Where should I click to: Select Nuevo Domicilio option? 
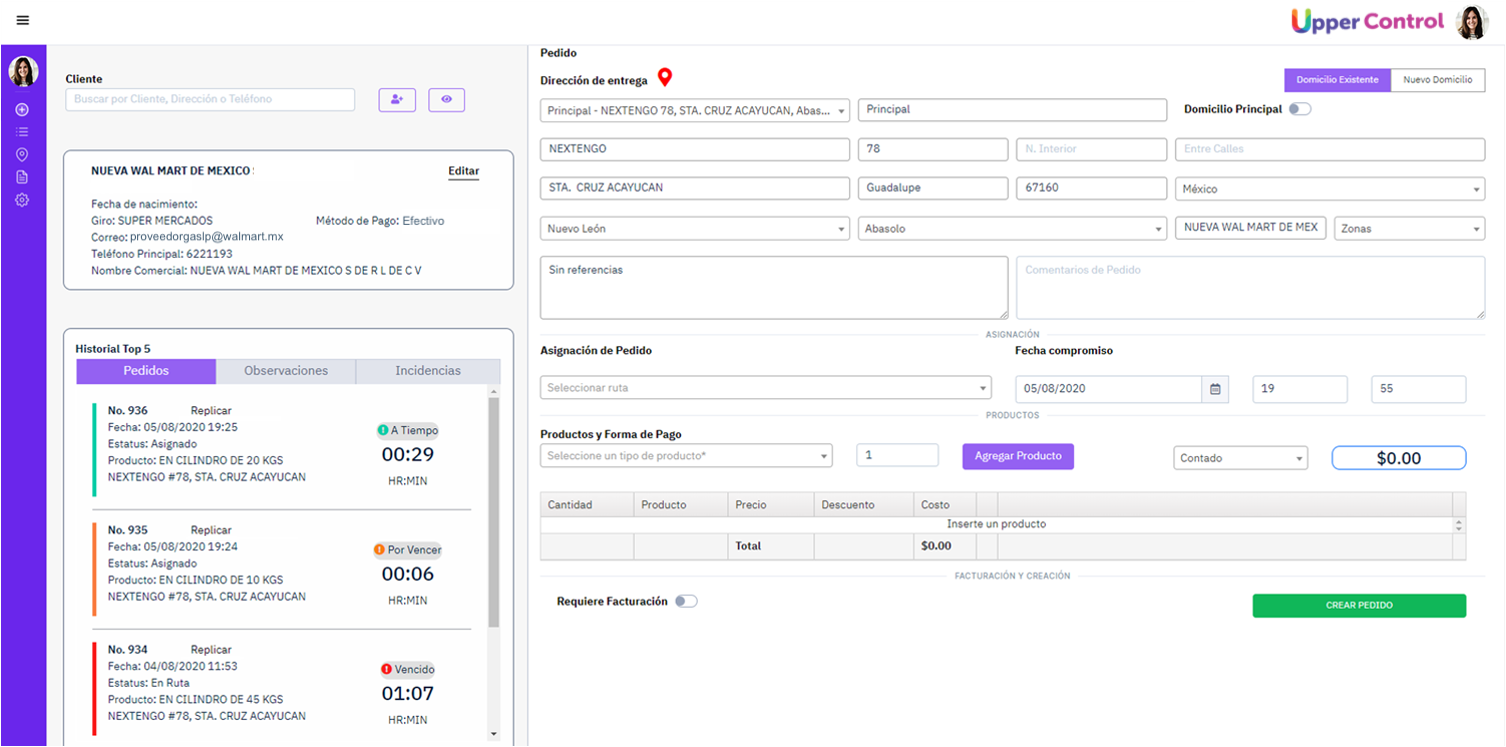(x=1437, y=80)
